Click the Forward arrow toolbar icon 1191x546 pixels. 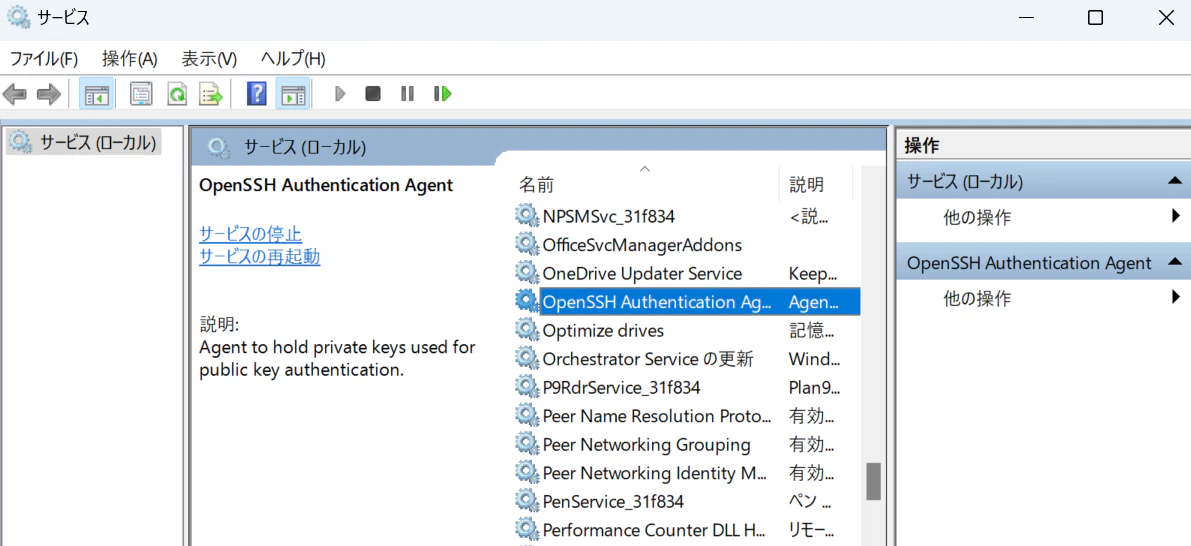49,94
